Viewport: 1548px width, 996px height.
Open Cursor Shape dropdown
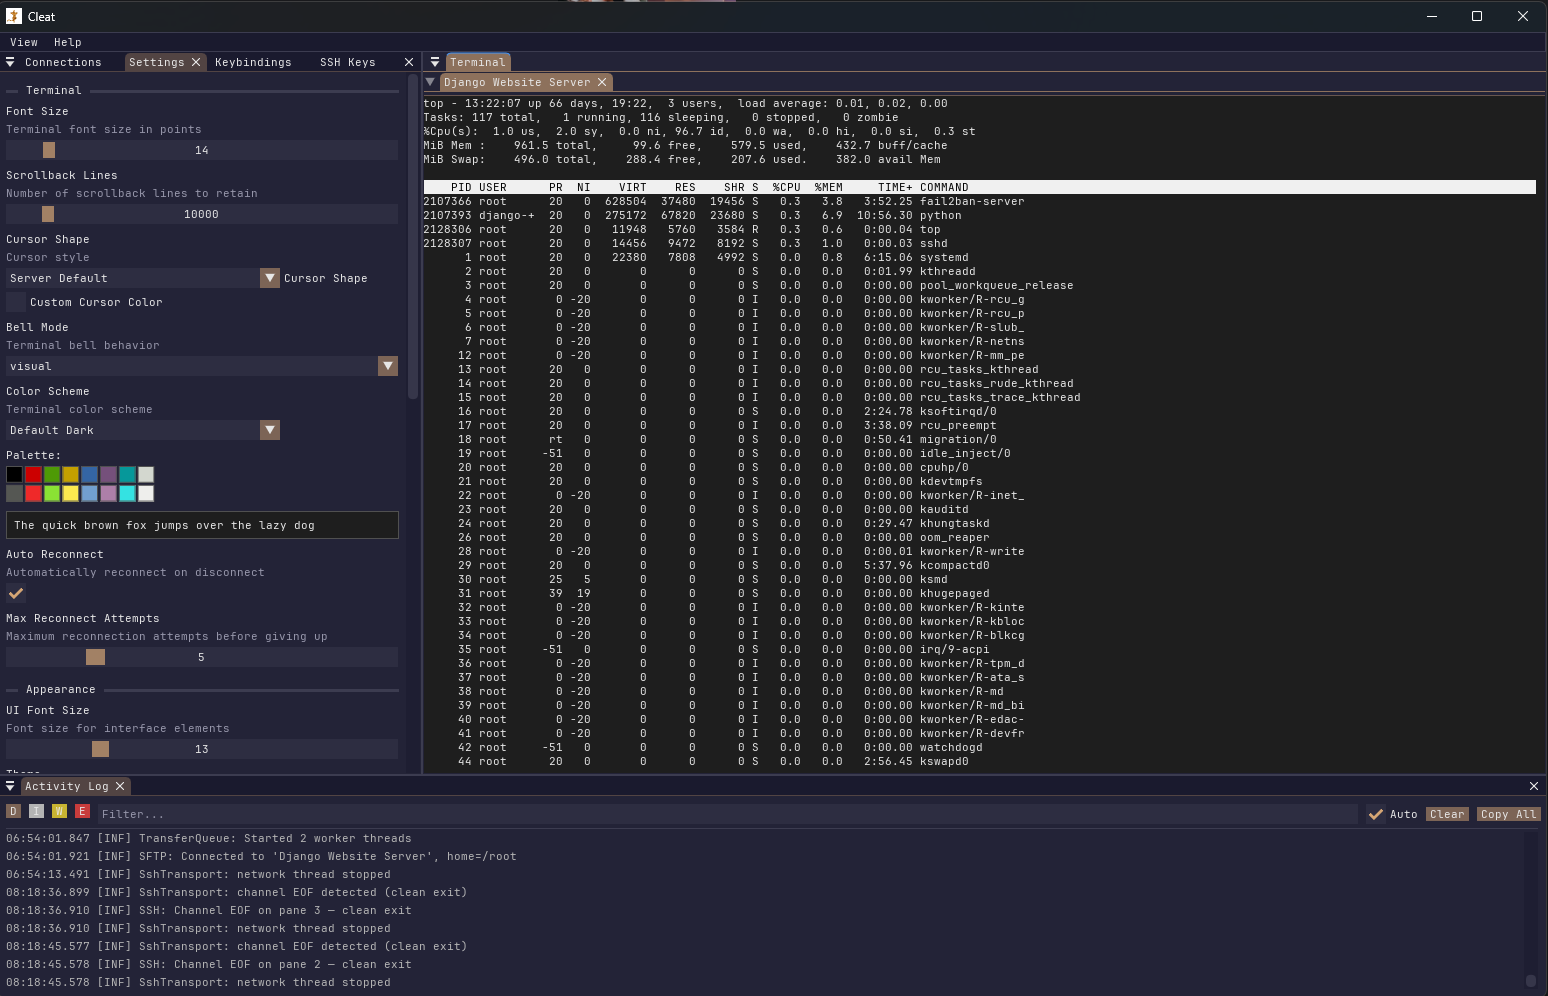click(x=143, y=278)
